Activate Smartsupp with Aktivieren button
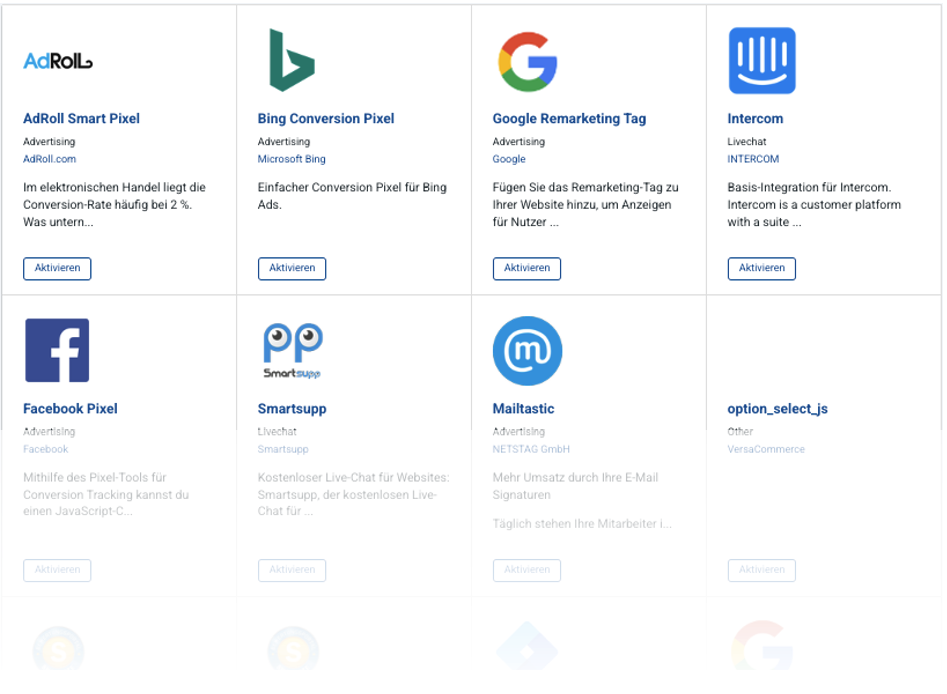Screen dimensions: 947x694 [292, 570]
